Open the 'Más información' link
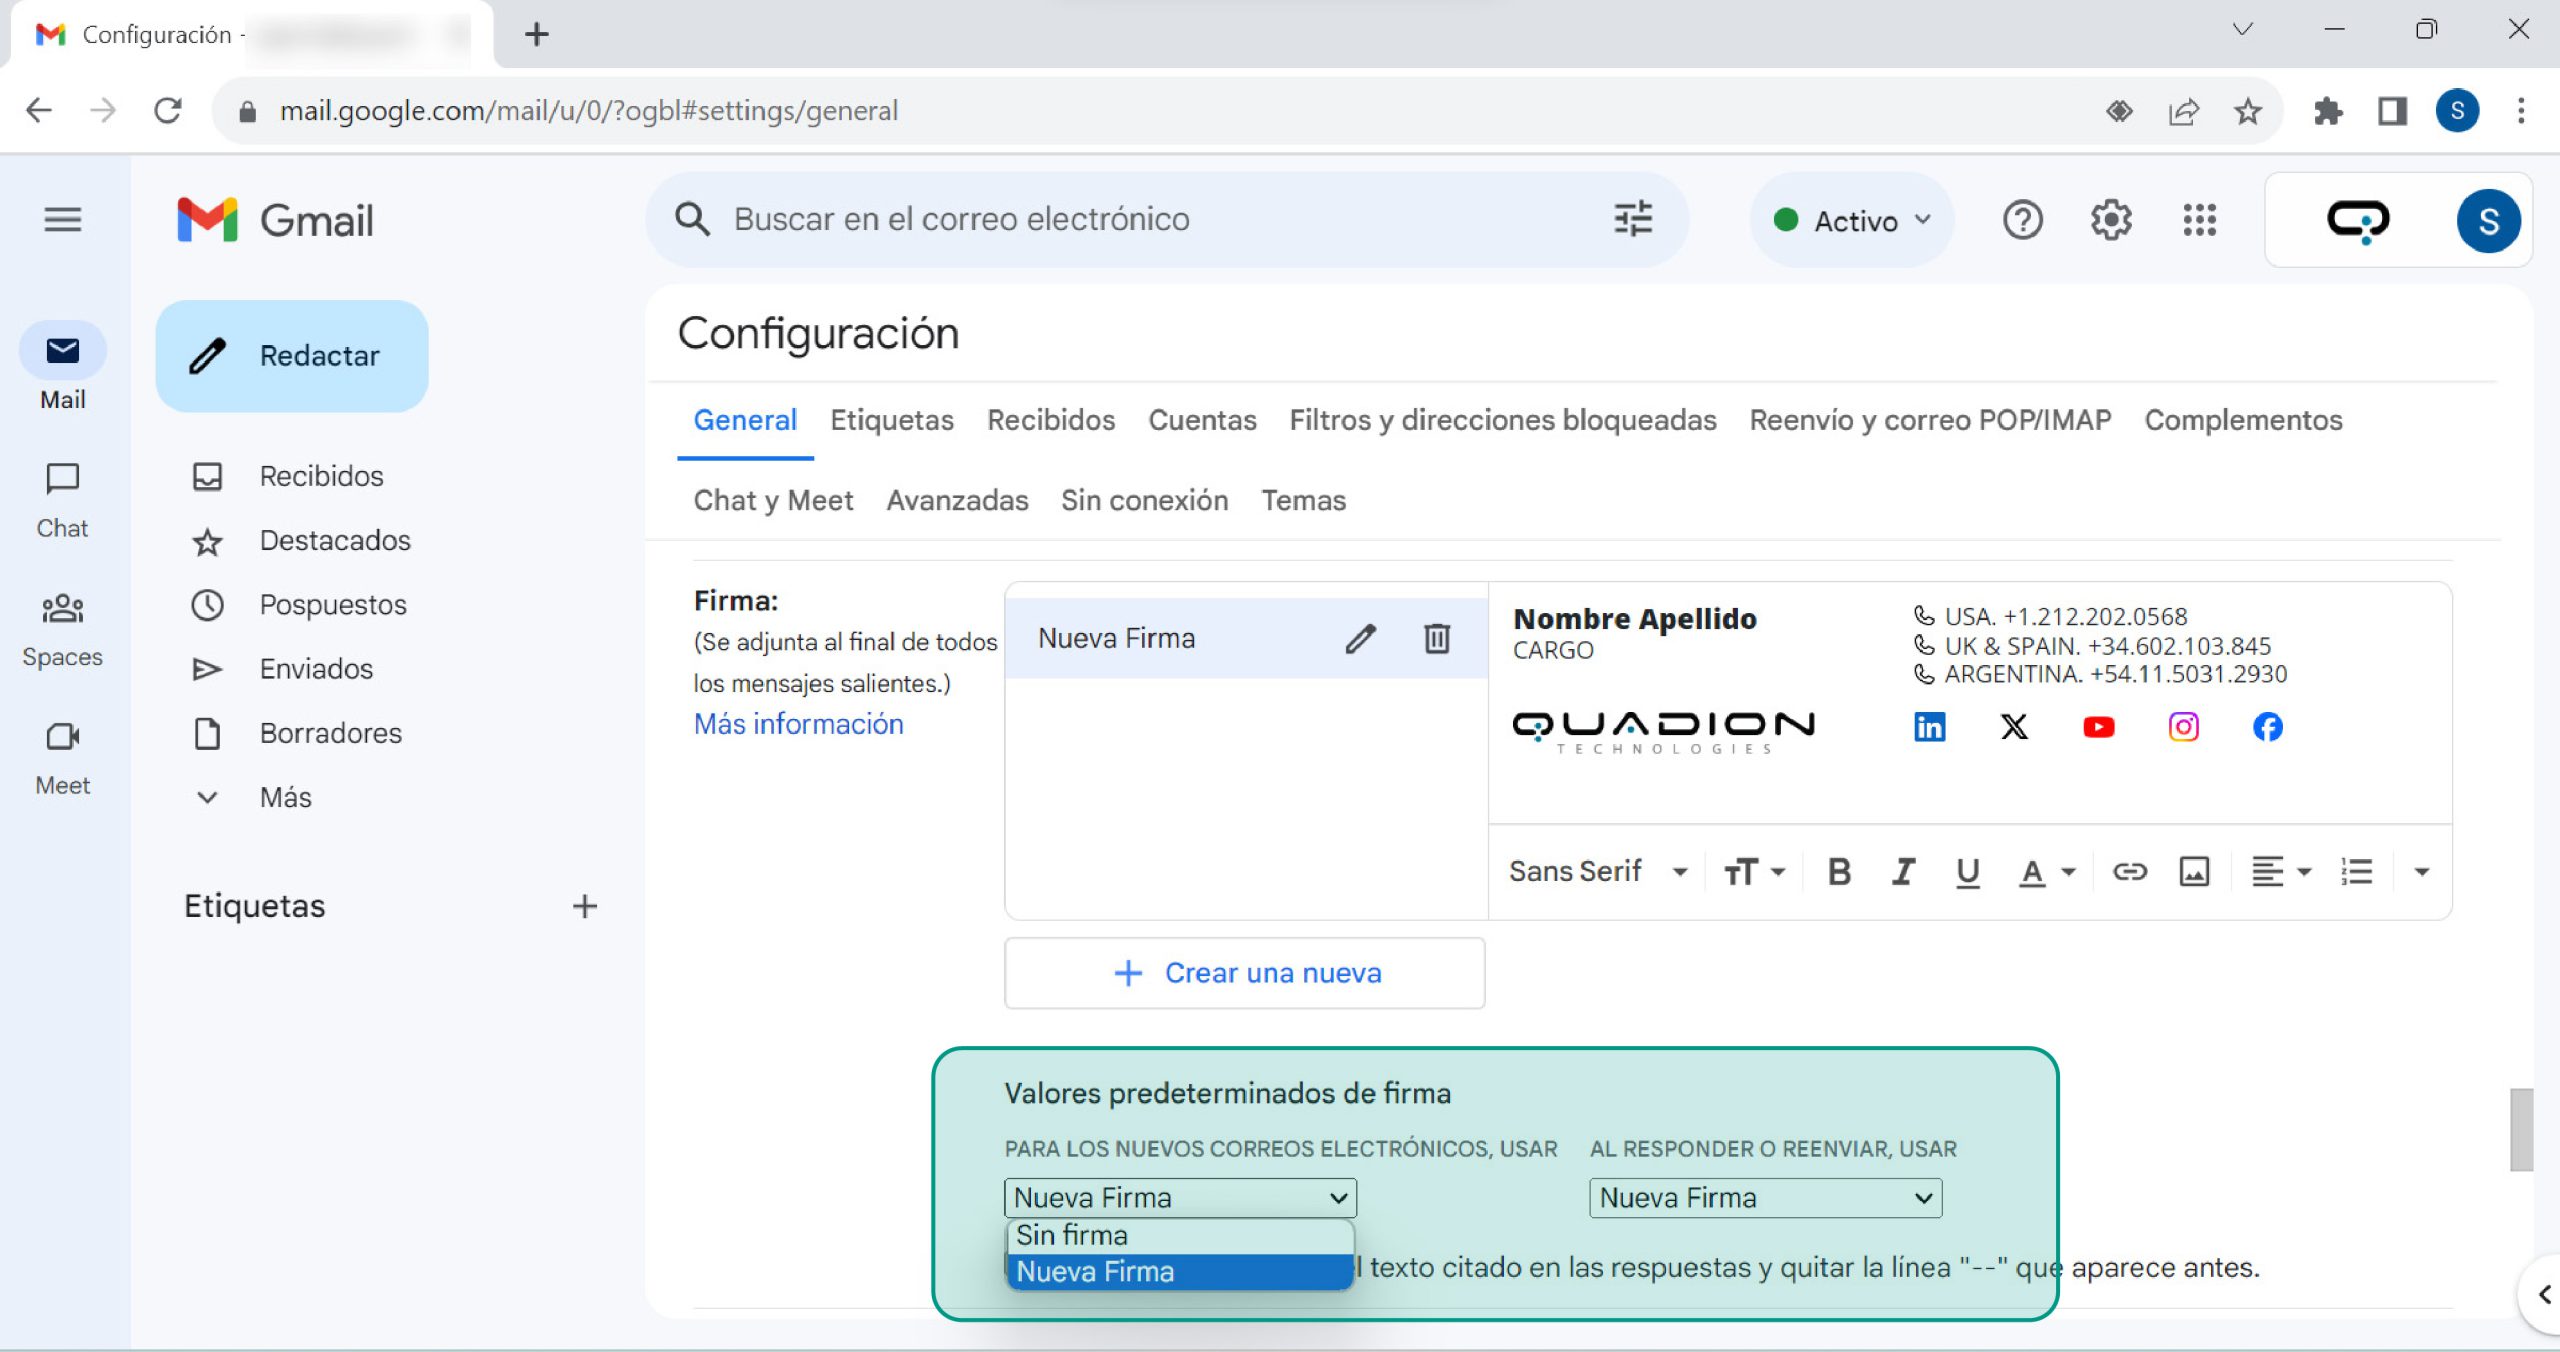 [x=798, y=724]
